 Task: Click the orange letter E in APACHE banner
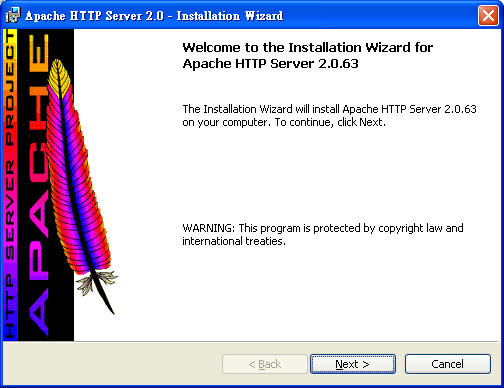[x=38, y=53]
